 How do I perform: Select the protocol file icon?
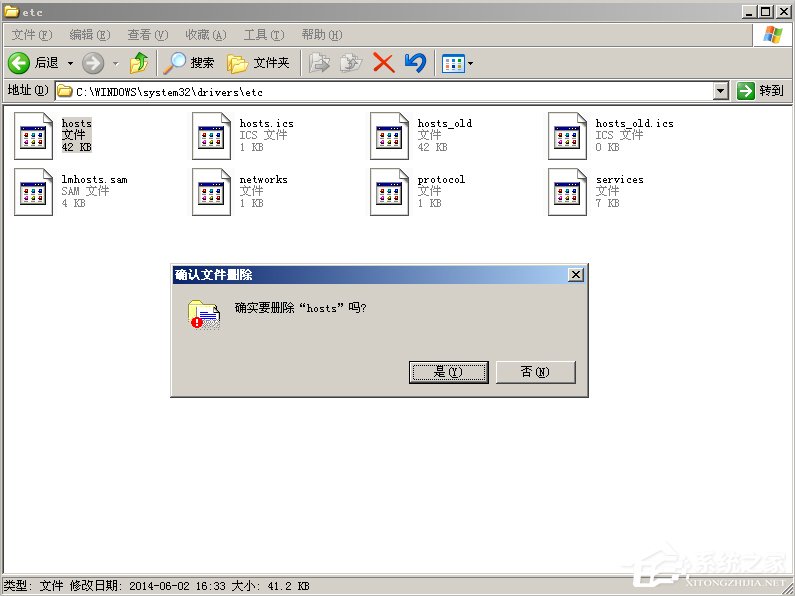[389, 192]
